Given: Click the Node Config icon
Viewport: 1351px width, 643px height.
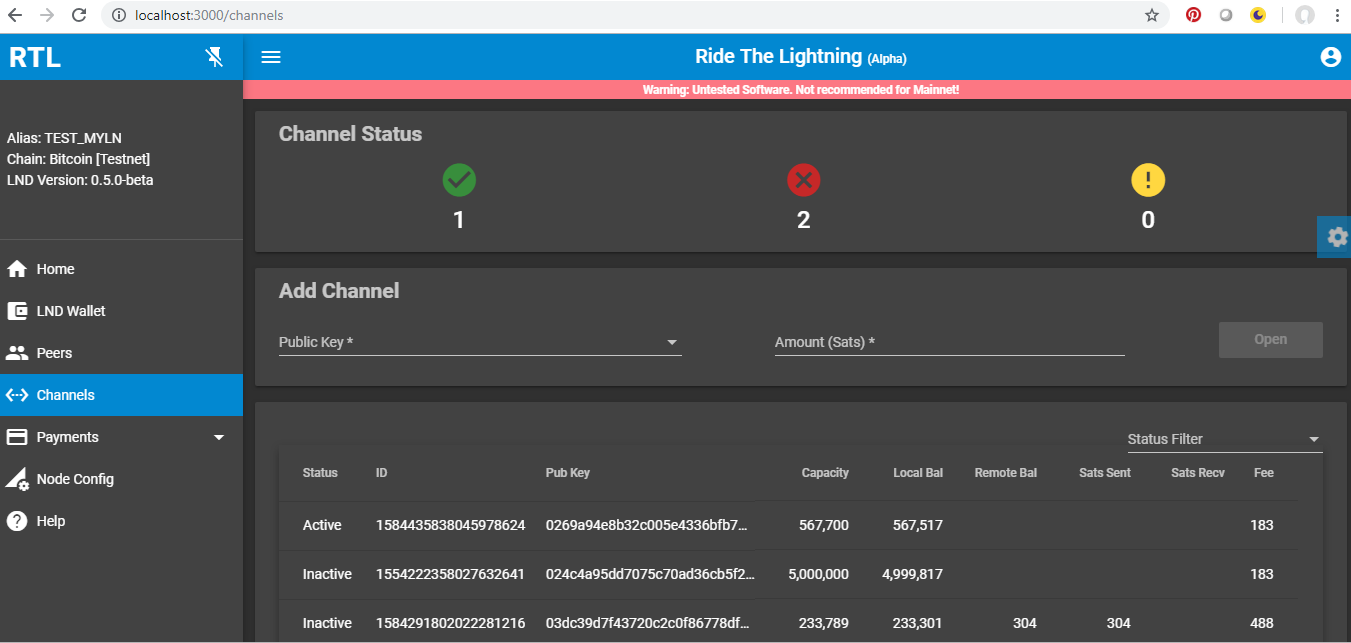Looking at the screenshot, I should [x=17, y=479].
